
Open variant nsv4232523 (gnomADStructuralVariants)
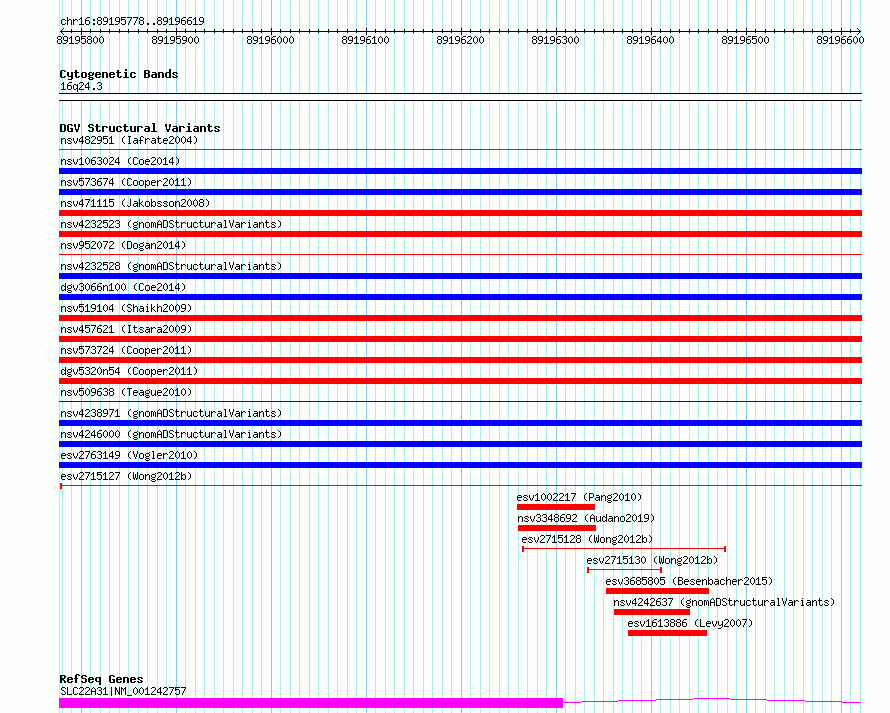click(171, 224)
